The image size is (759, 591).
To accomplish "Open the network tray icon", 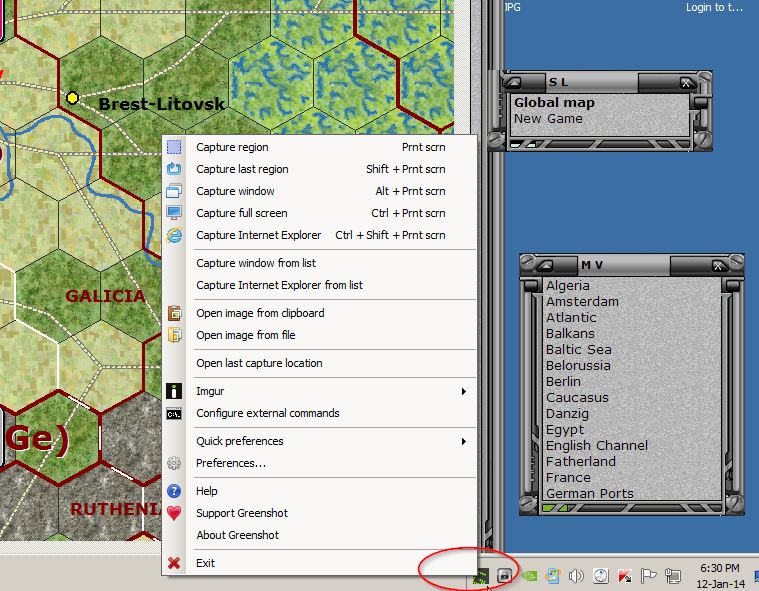I will click(x=672, y=576).
